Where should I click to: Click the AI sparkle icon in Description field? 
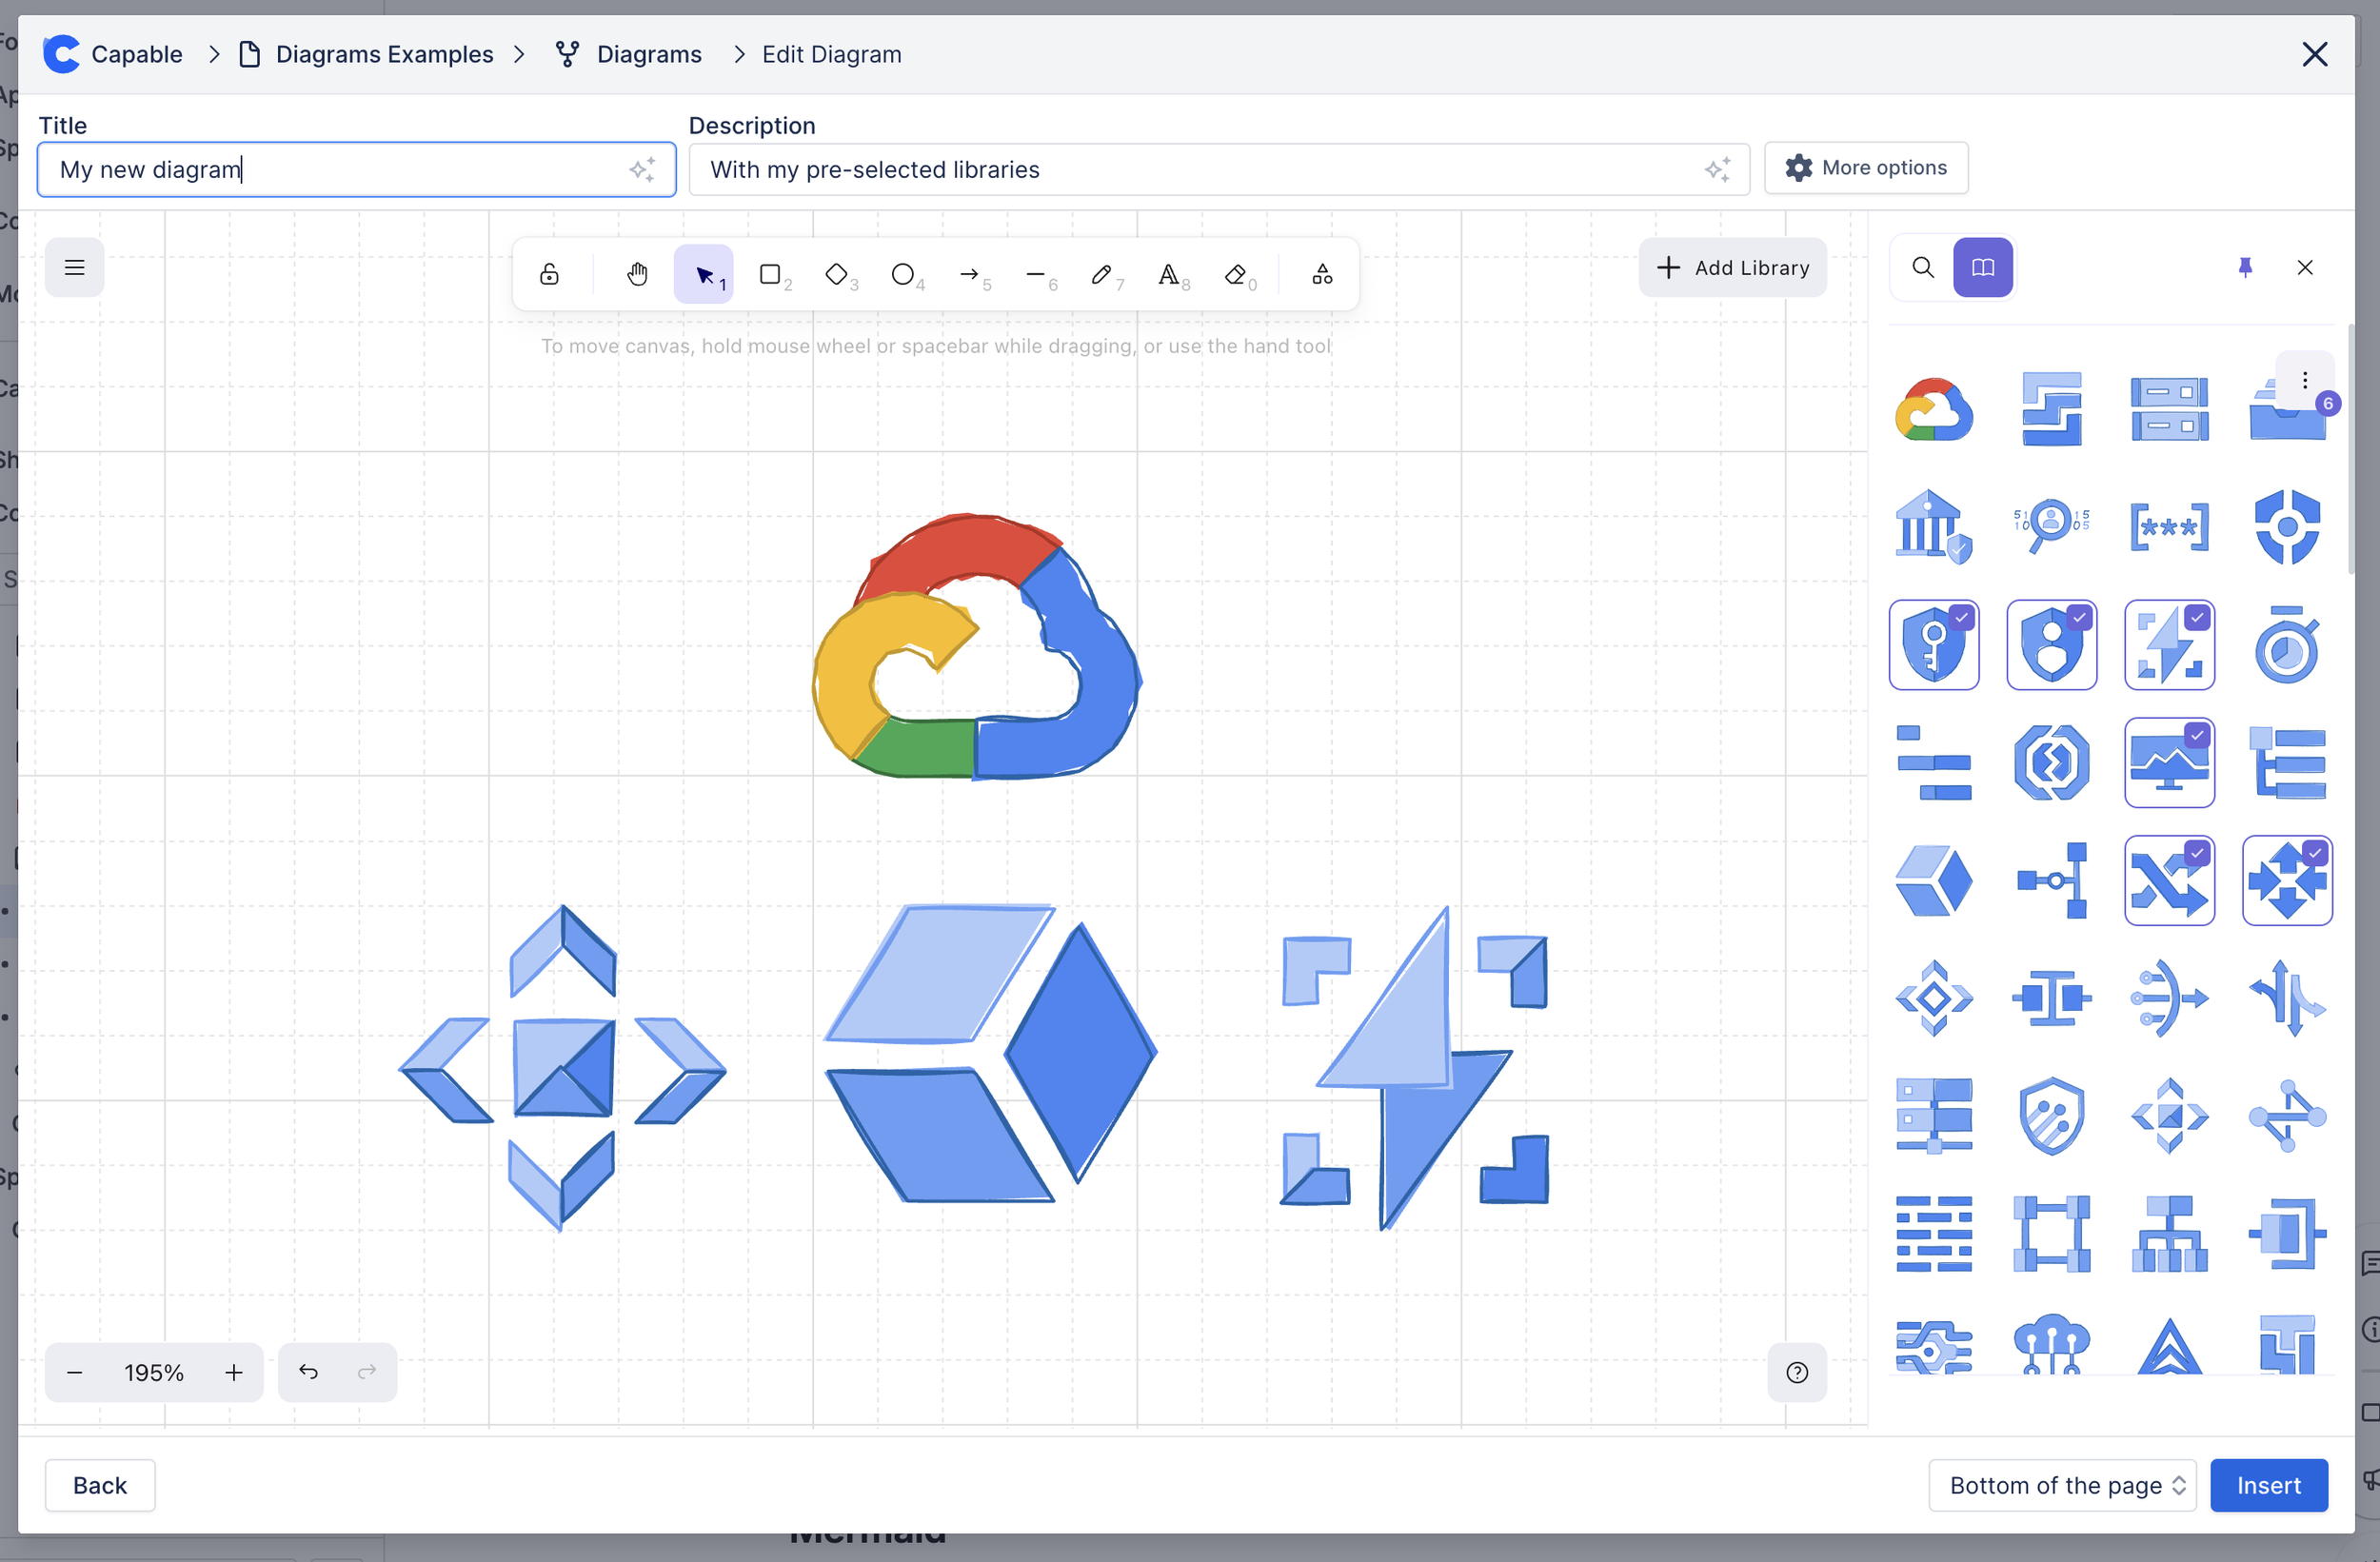pos(1717,169)
